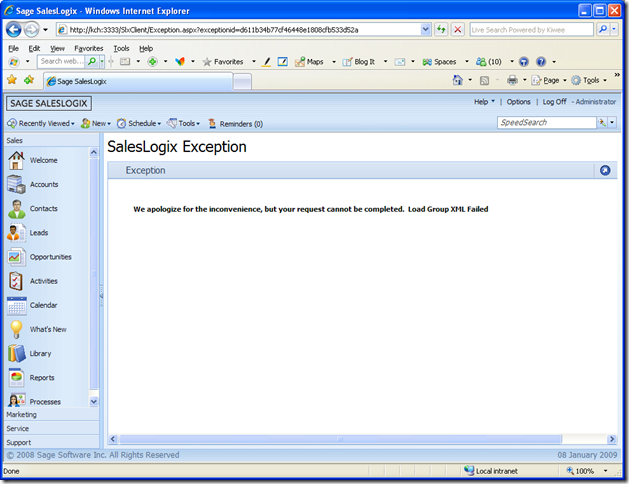Click the Maps toolbar button
The image size is (629, 484).
309,62
